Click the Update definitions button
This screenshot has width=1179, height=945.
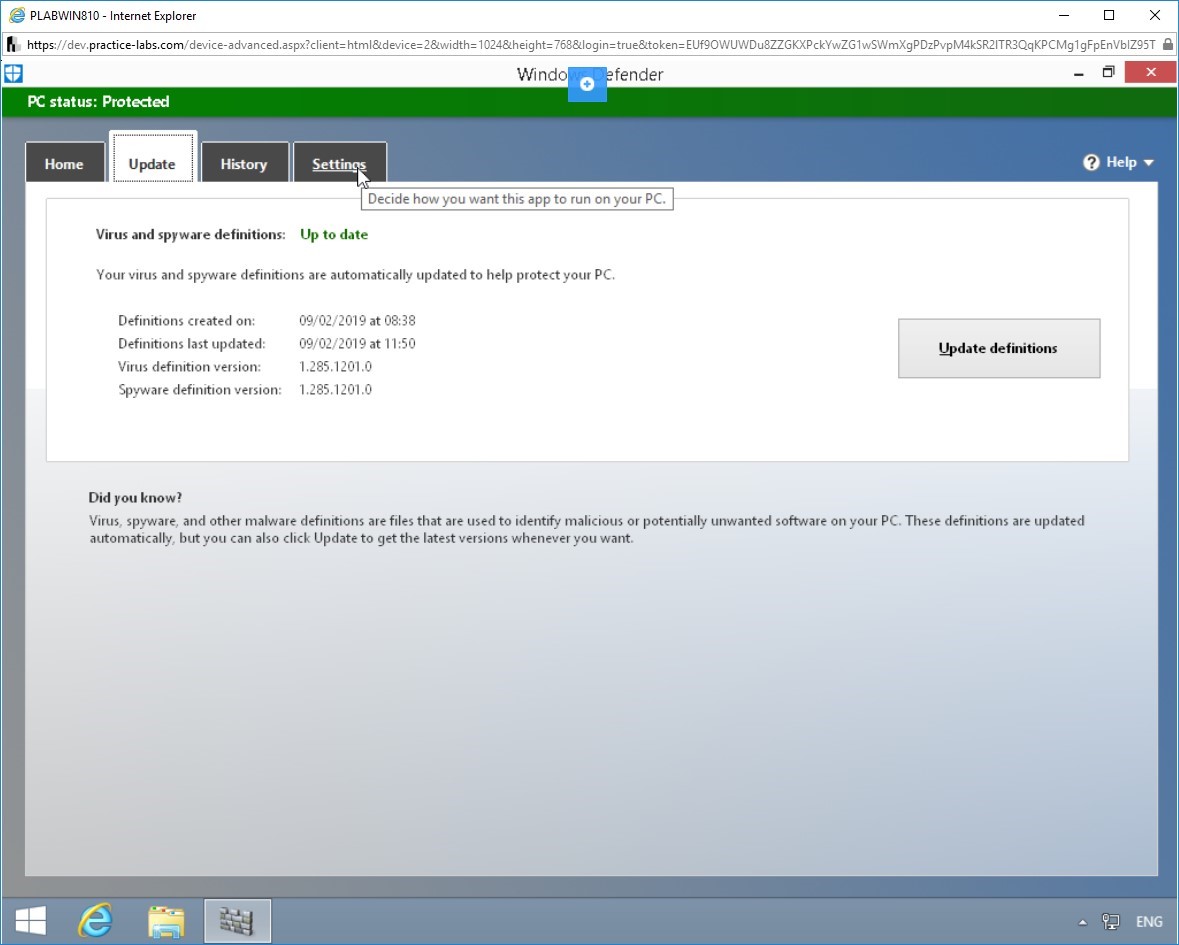pos(999,348)
